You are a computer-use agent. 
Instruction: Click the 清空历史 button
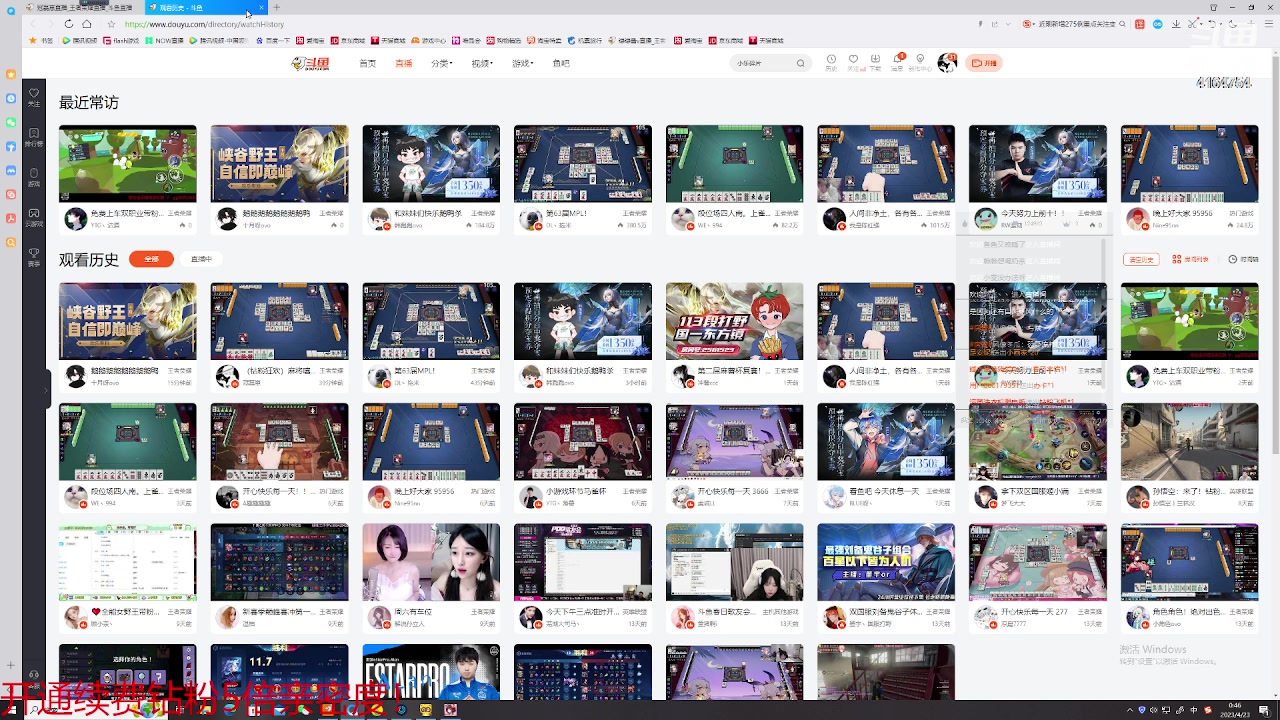(x=1141, y=259)
